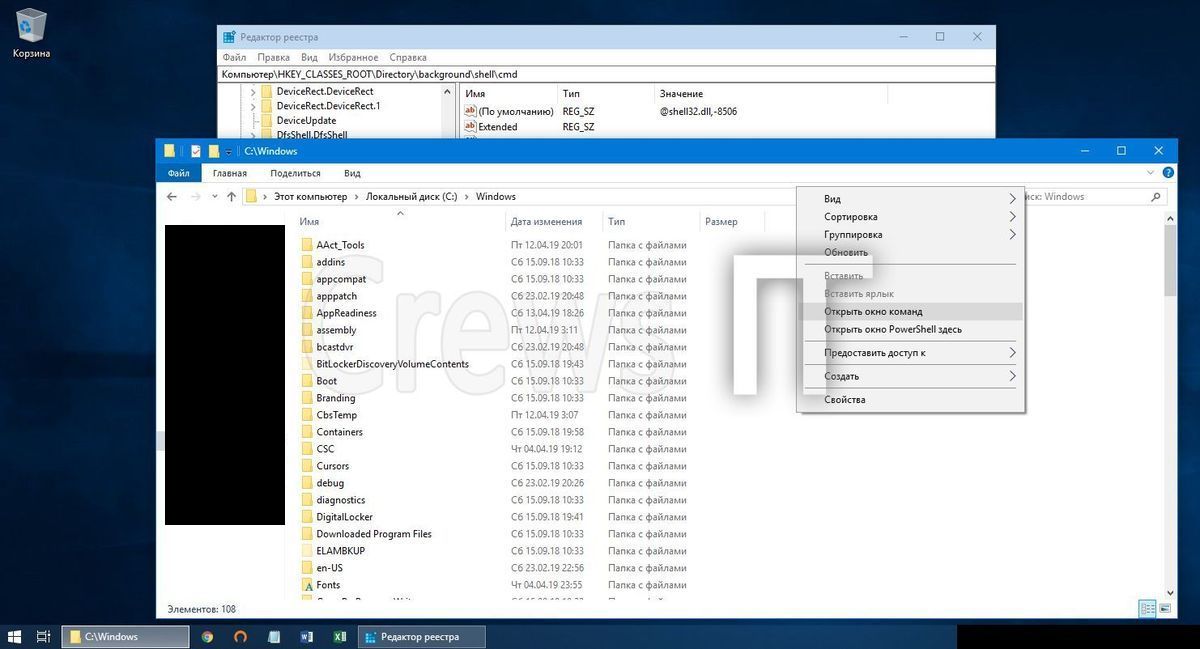Open Microsoft Excel from the taskbar
1200x649 pixels.
coord(340,636)
